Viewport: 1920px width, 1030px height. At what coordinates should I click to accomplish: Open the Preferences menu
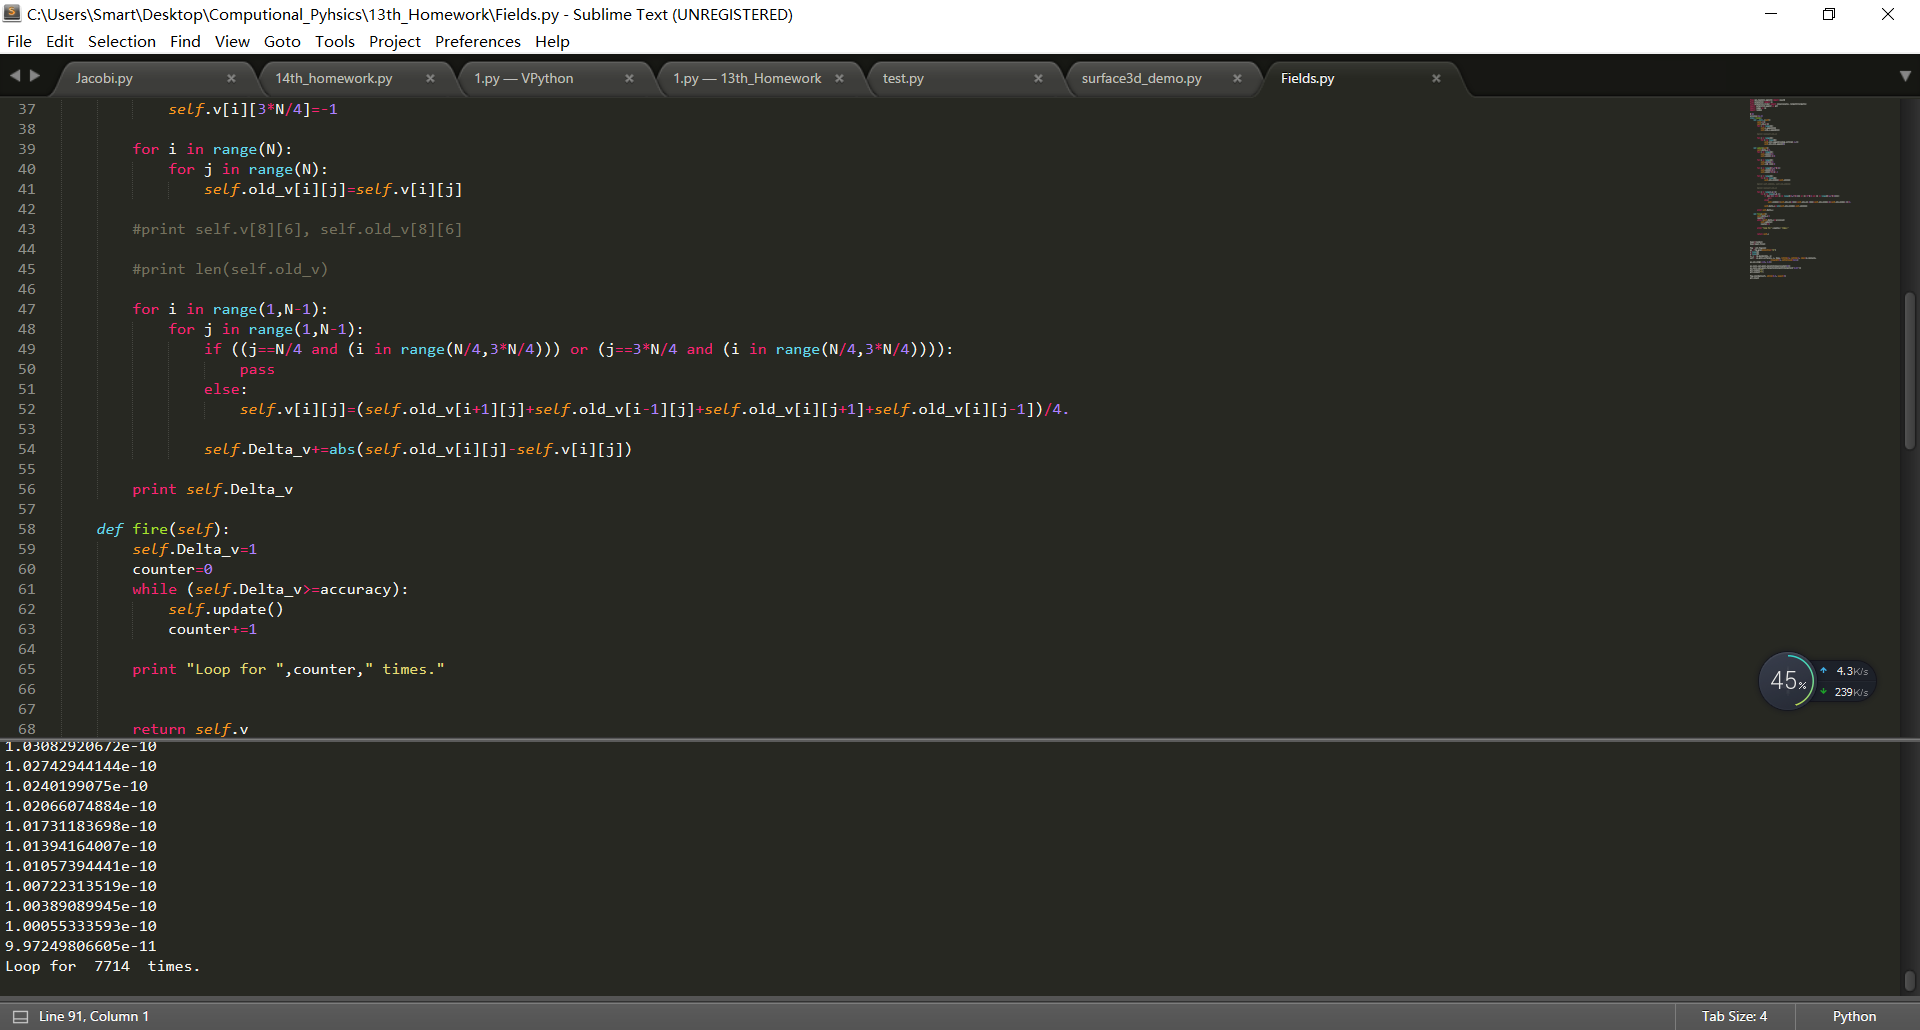coord(478,41)
